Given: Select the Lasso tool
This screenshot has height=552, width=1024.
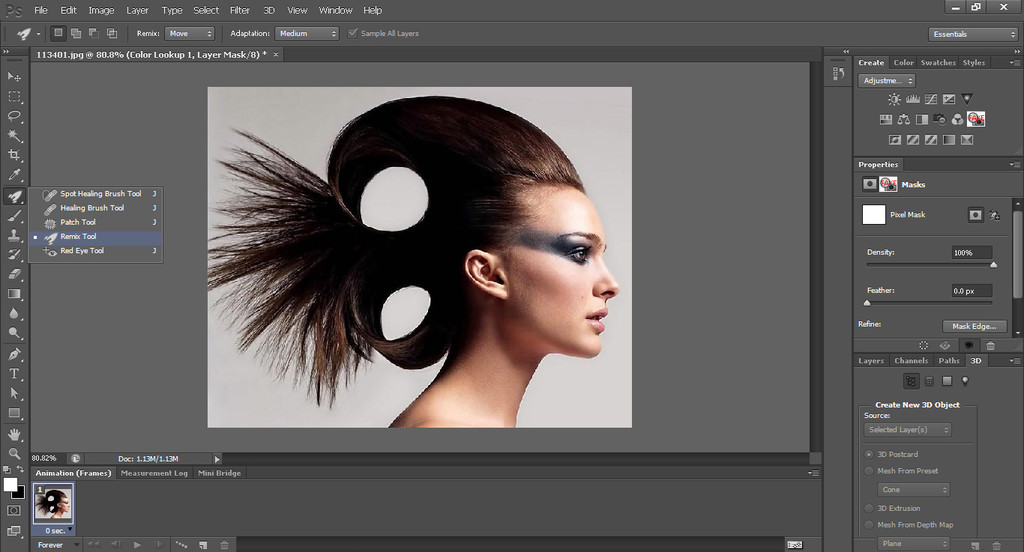Looking at the screenshot, I should (x=14, y=116).
